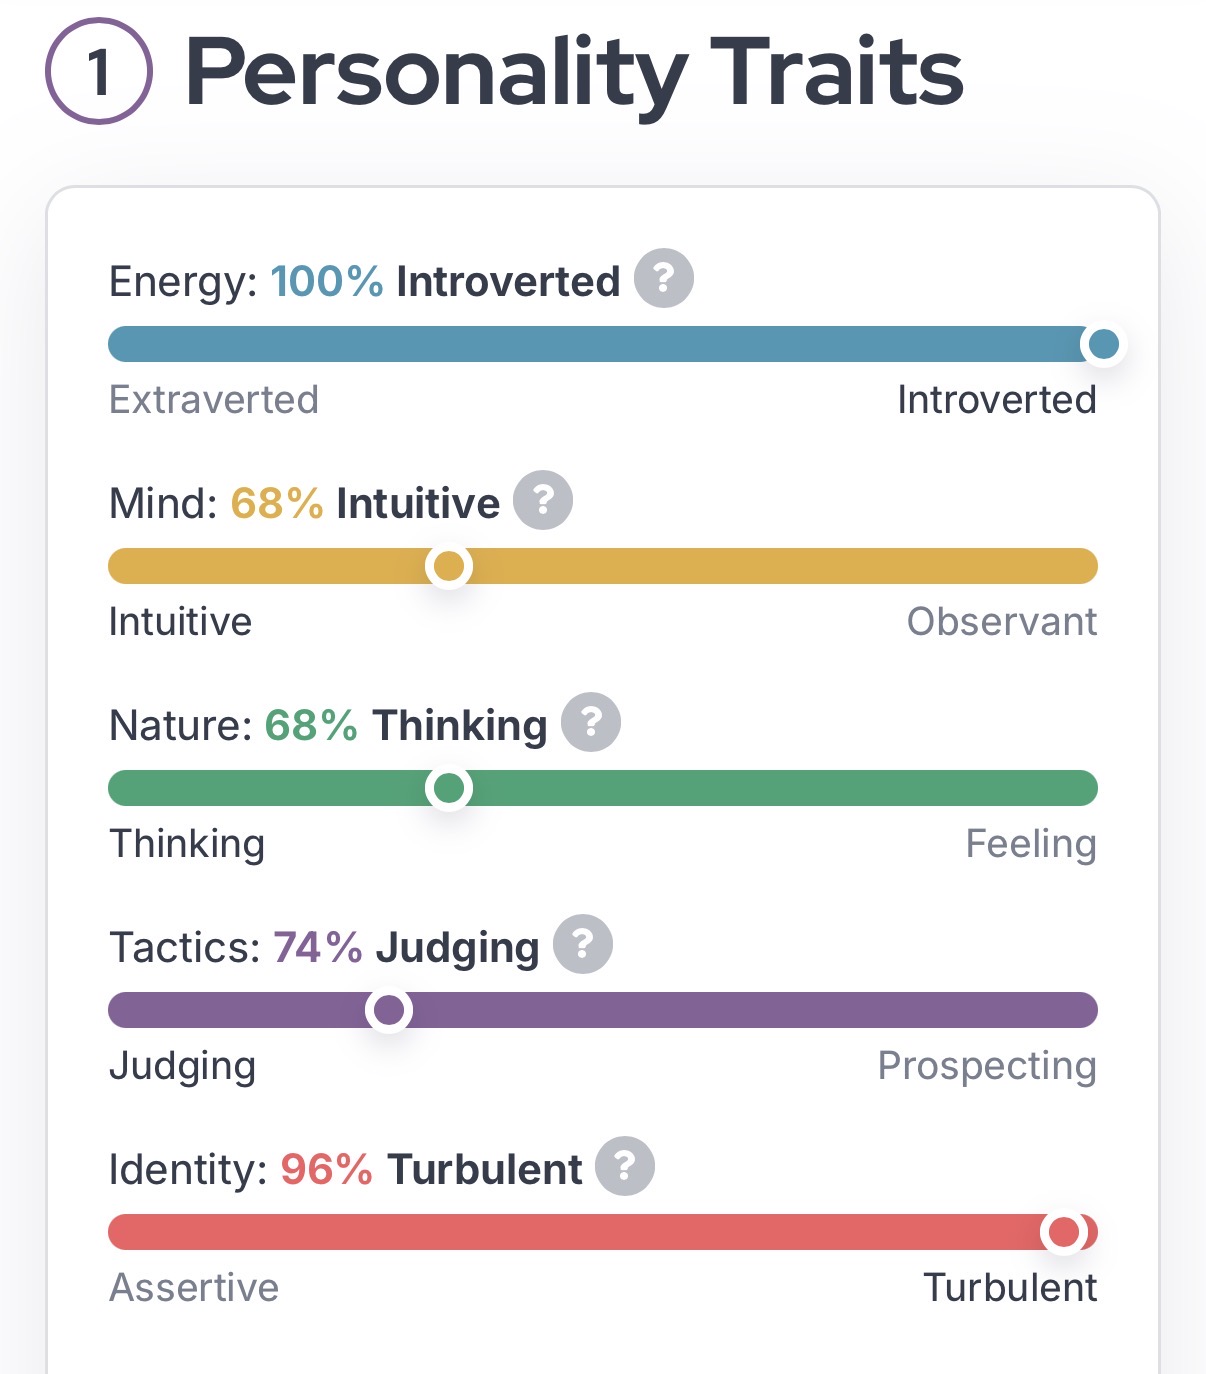Click the green Nature slider handle
1206x1374 pixels.
(449, 789)
